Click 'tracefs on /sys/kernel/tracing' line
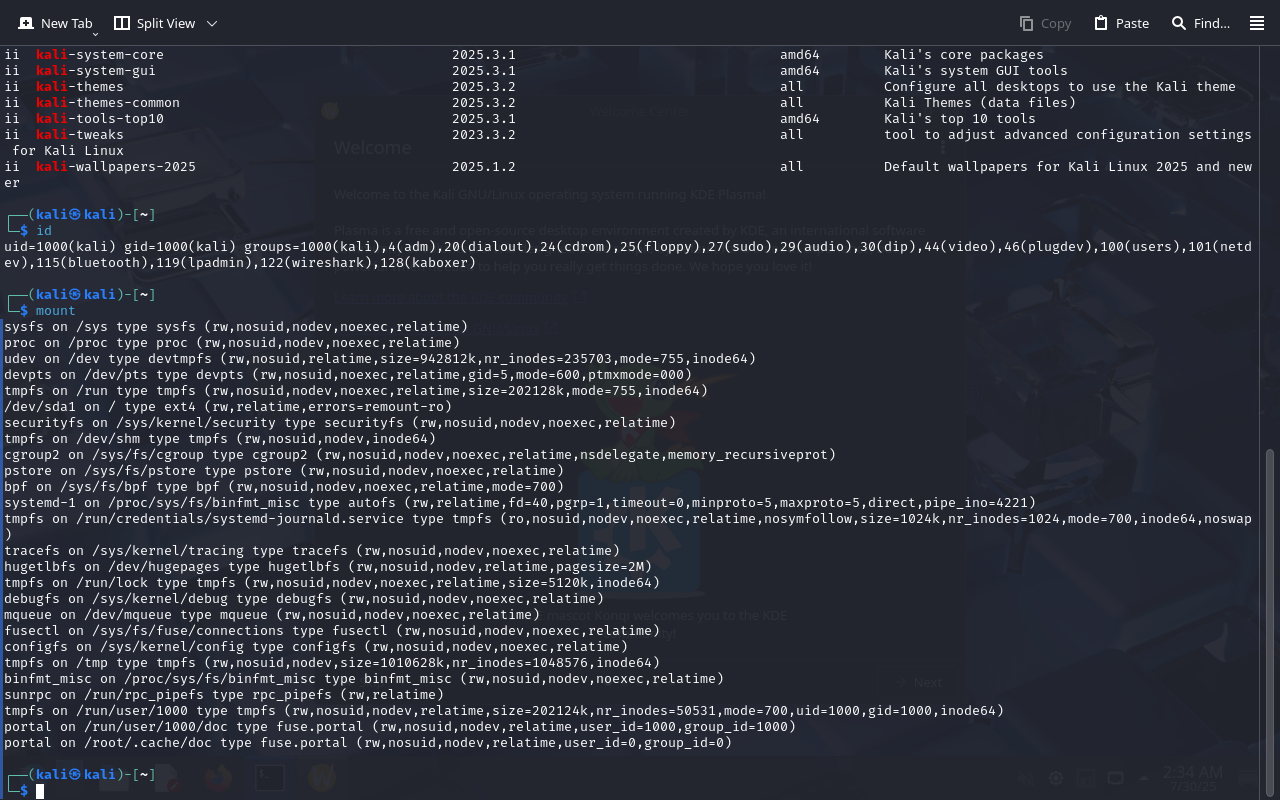Image resolution: width=1280 pixels, height=800 pixels. pos(312,551)
